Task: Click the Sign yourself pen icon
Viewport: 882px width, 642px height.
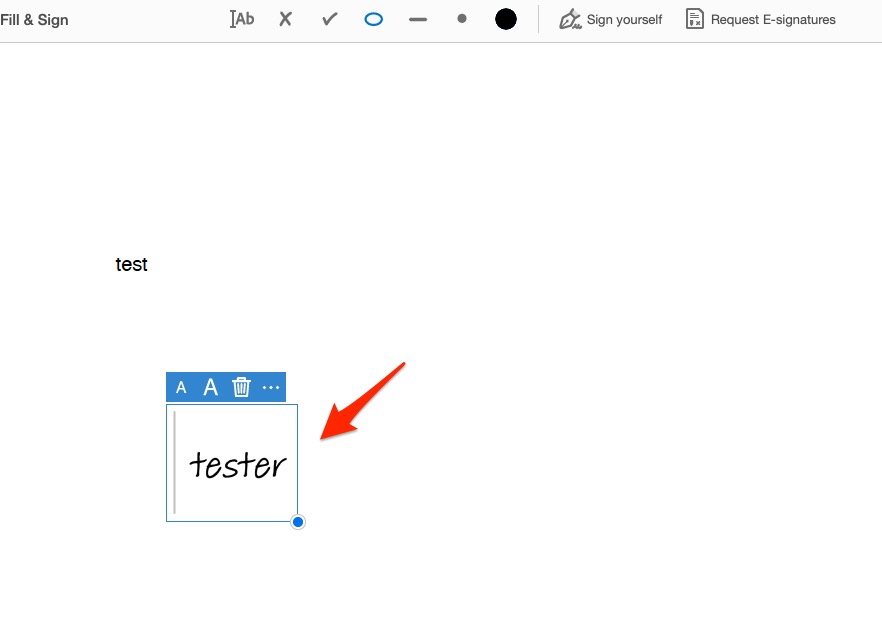Action: [x=570, y=19]
